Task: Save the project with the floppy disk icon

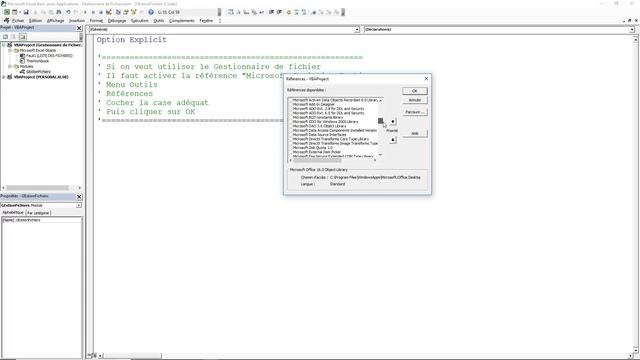Action: [x=26, y=12]
